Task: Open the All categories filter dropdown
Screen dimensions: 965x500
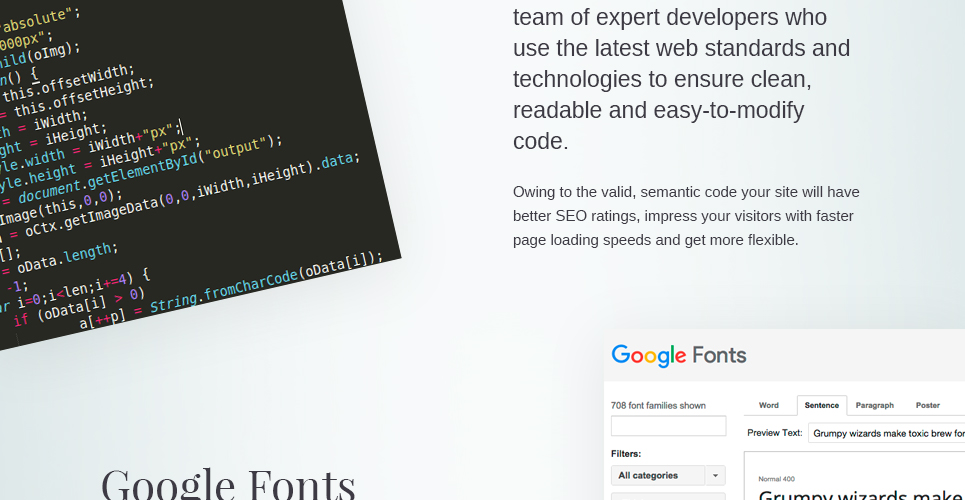Action: (658, 475)
